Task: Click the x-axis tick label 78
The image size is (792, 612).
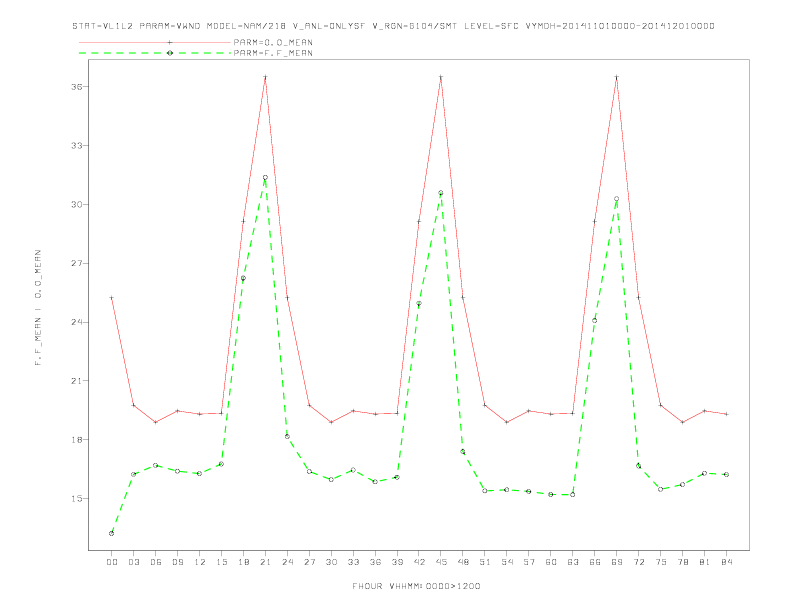Action: (x=682, y=562)
